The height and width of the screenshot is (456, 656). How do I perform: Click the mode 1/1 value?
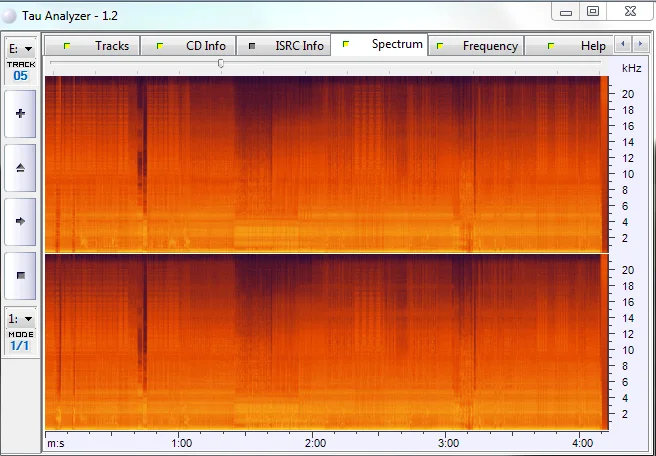(x=20, y=346)
